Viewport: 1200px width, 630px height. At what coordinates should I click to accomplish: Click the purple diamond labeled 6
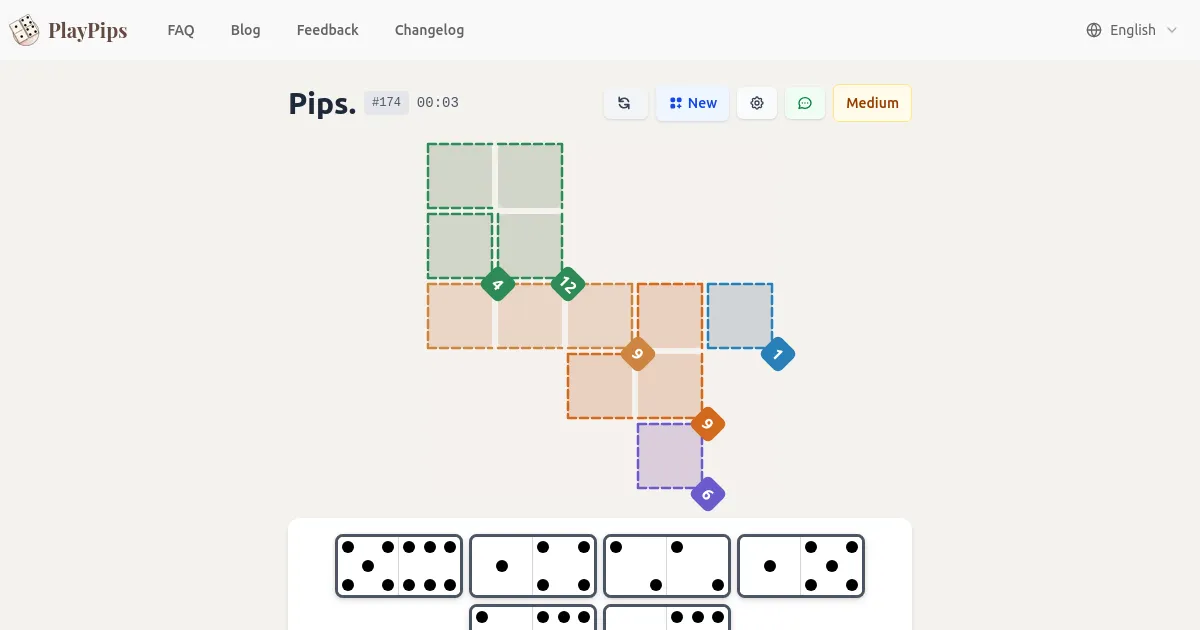pyautogui.click(x=708, y=494)
